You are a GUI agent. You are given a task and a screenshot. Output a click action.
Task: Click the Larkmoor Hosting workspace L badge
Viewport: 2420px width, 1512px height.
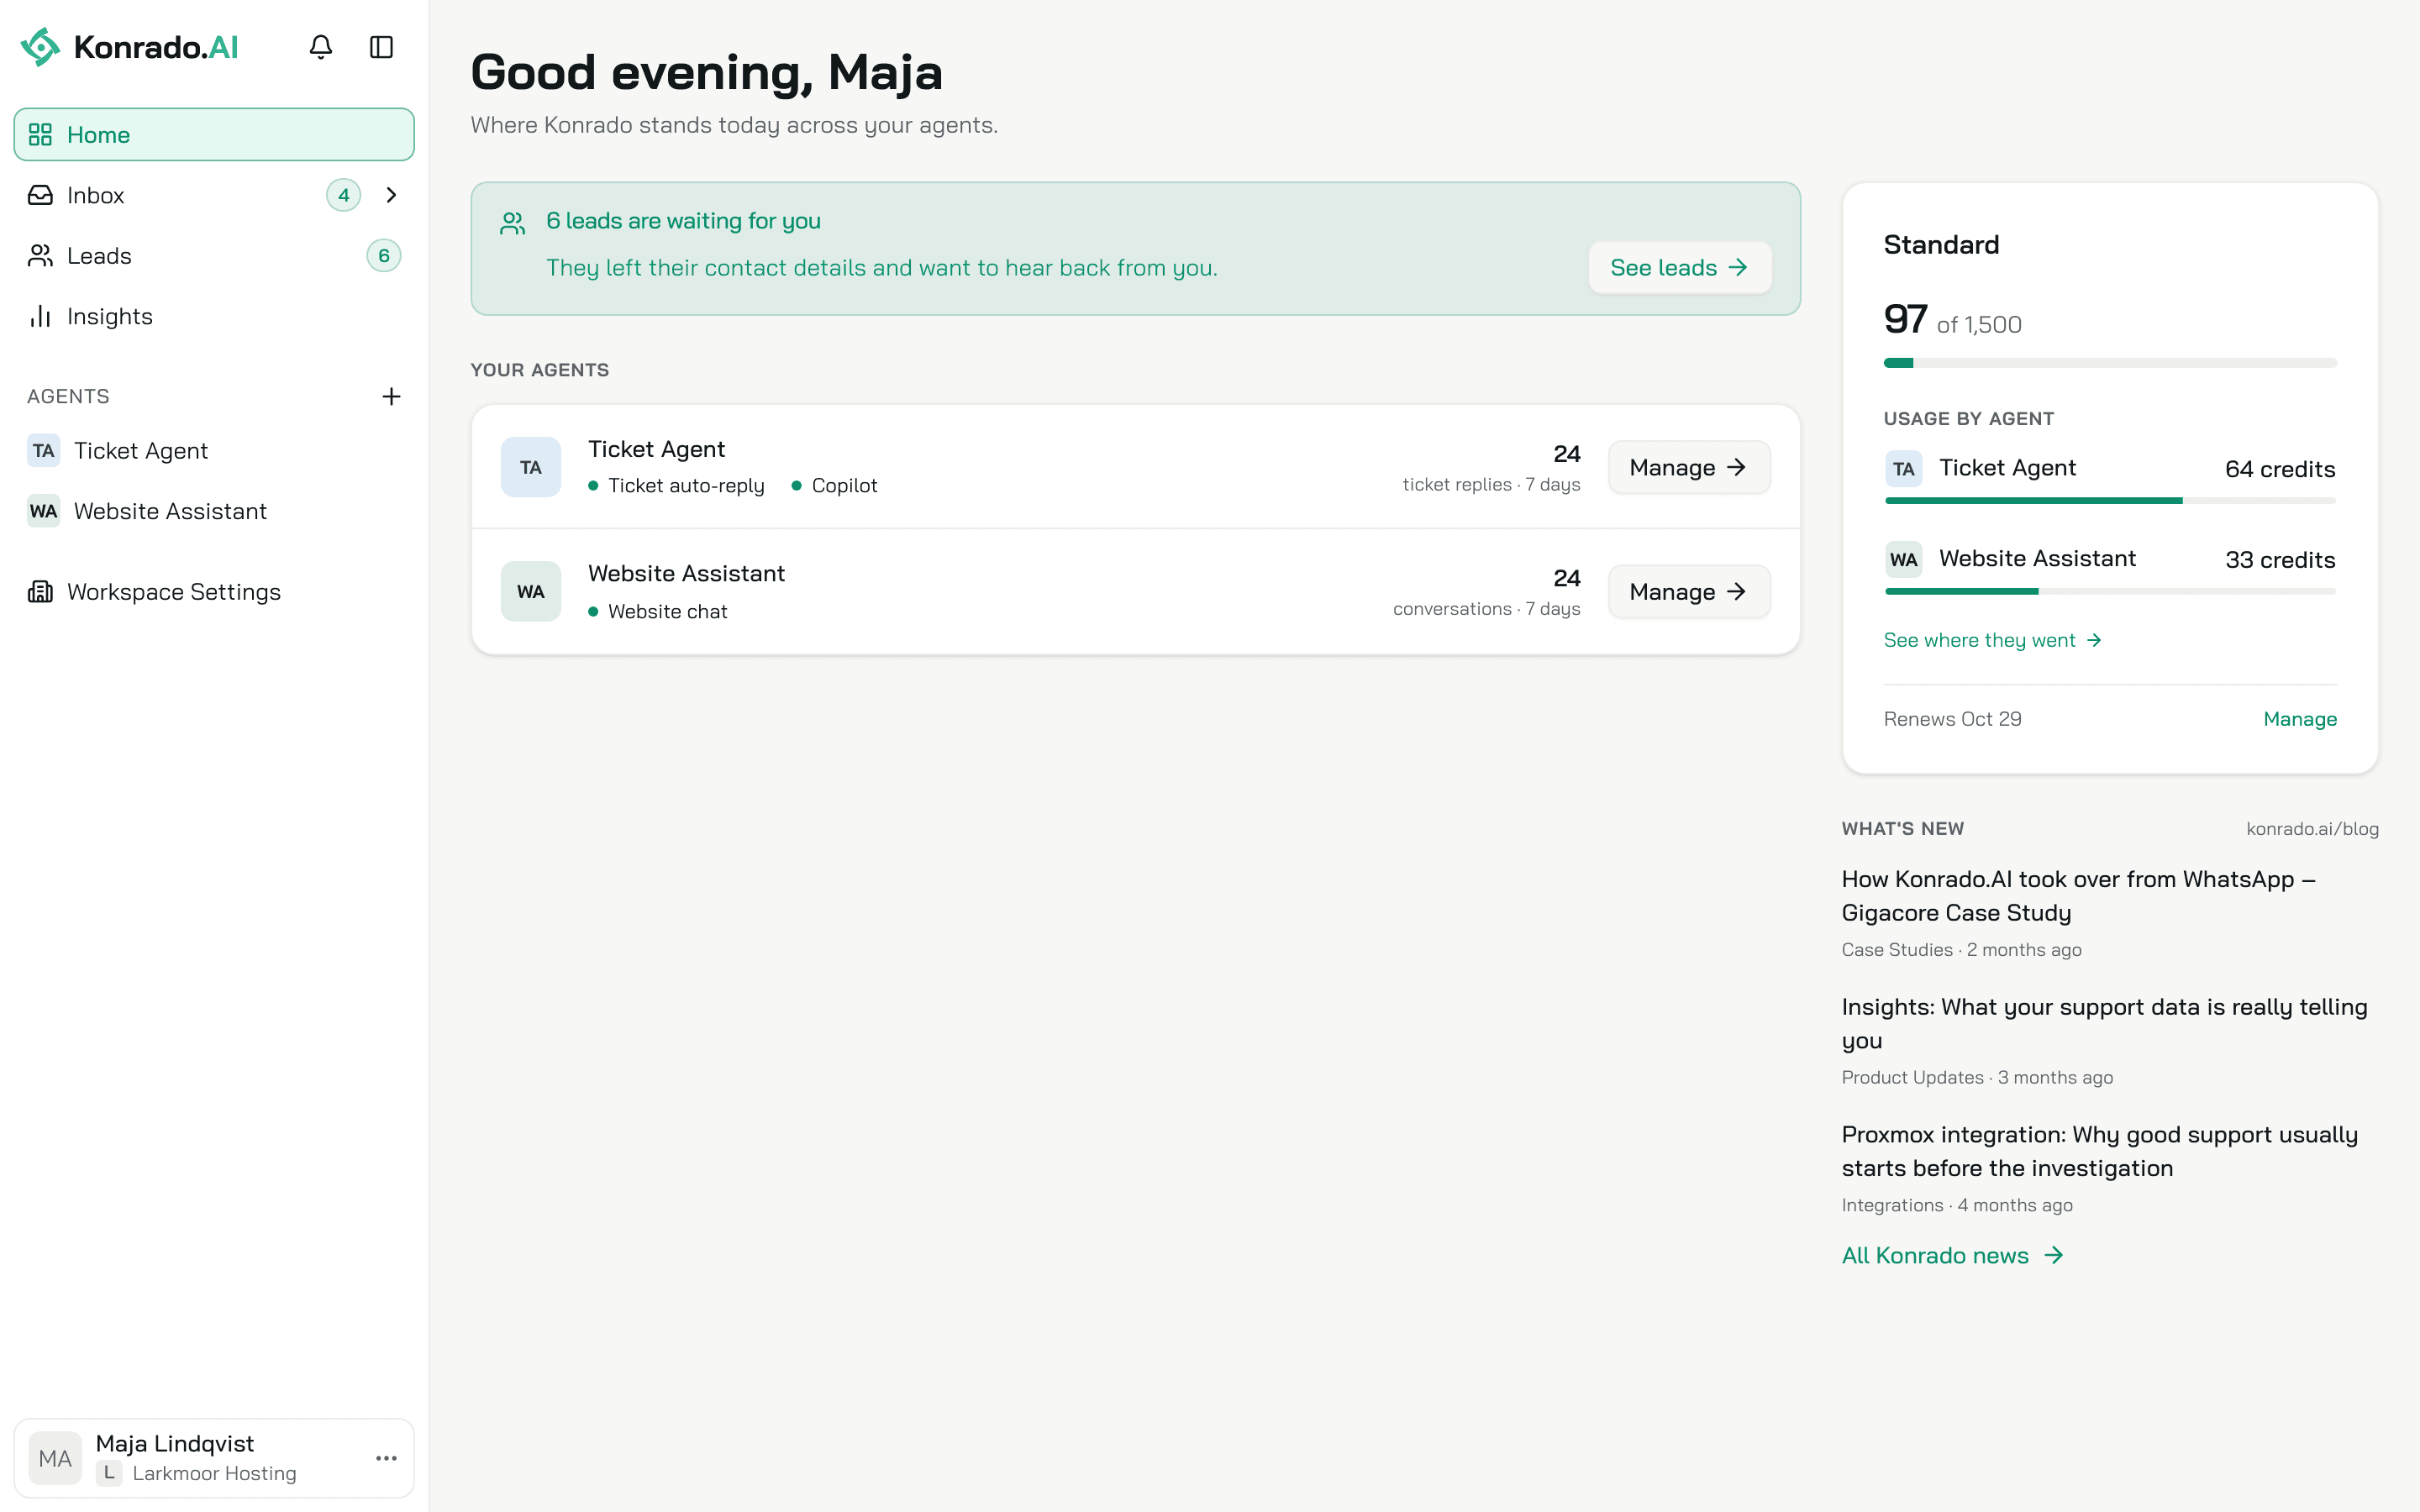pyautogui.click(x=109, y=1473)
